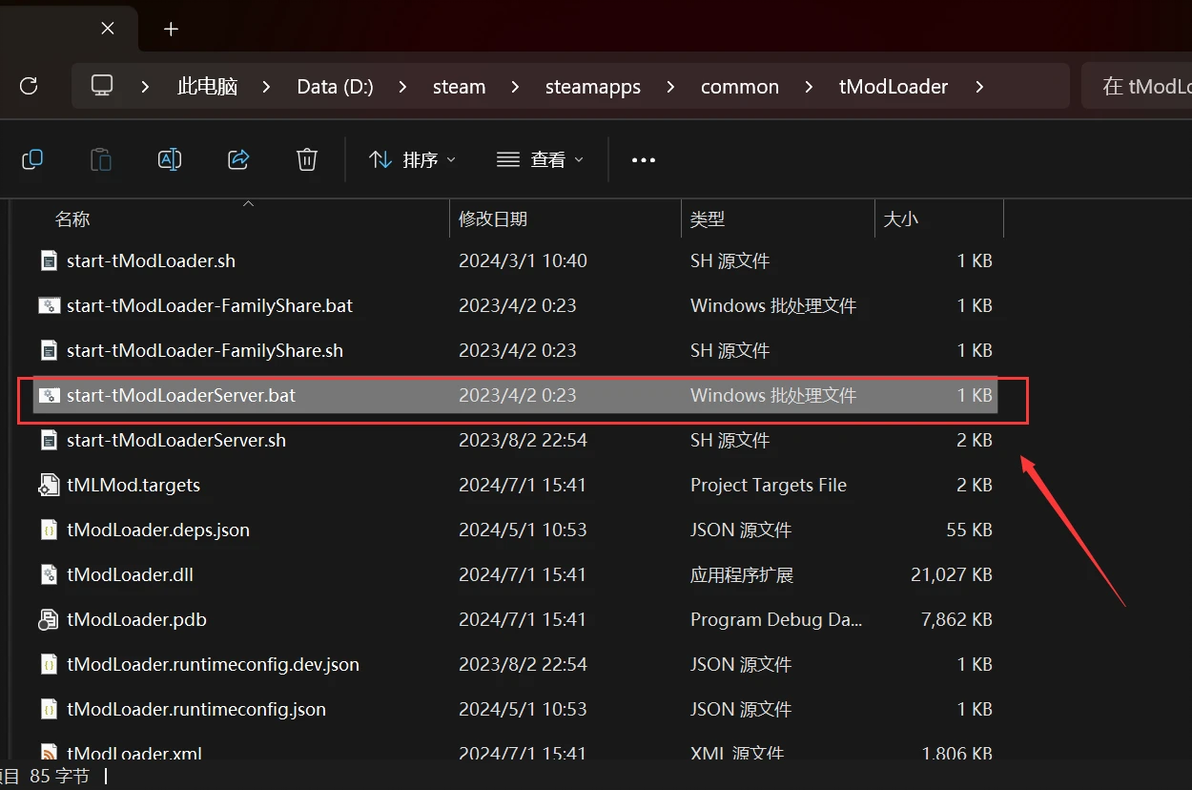1192x790 pixels.
Task: Click the Program Debug Da... type cell
Action: [775, 620]
